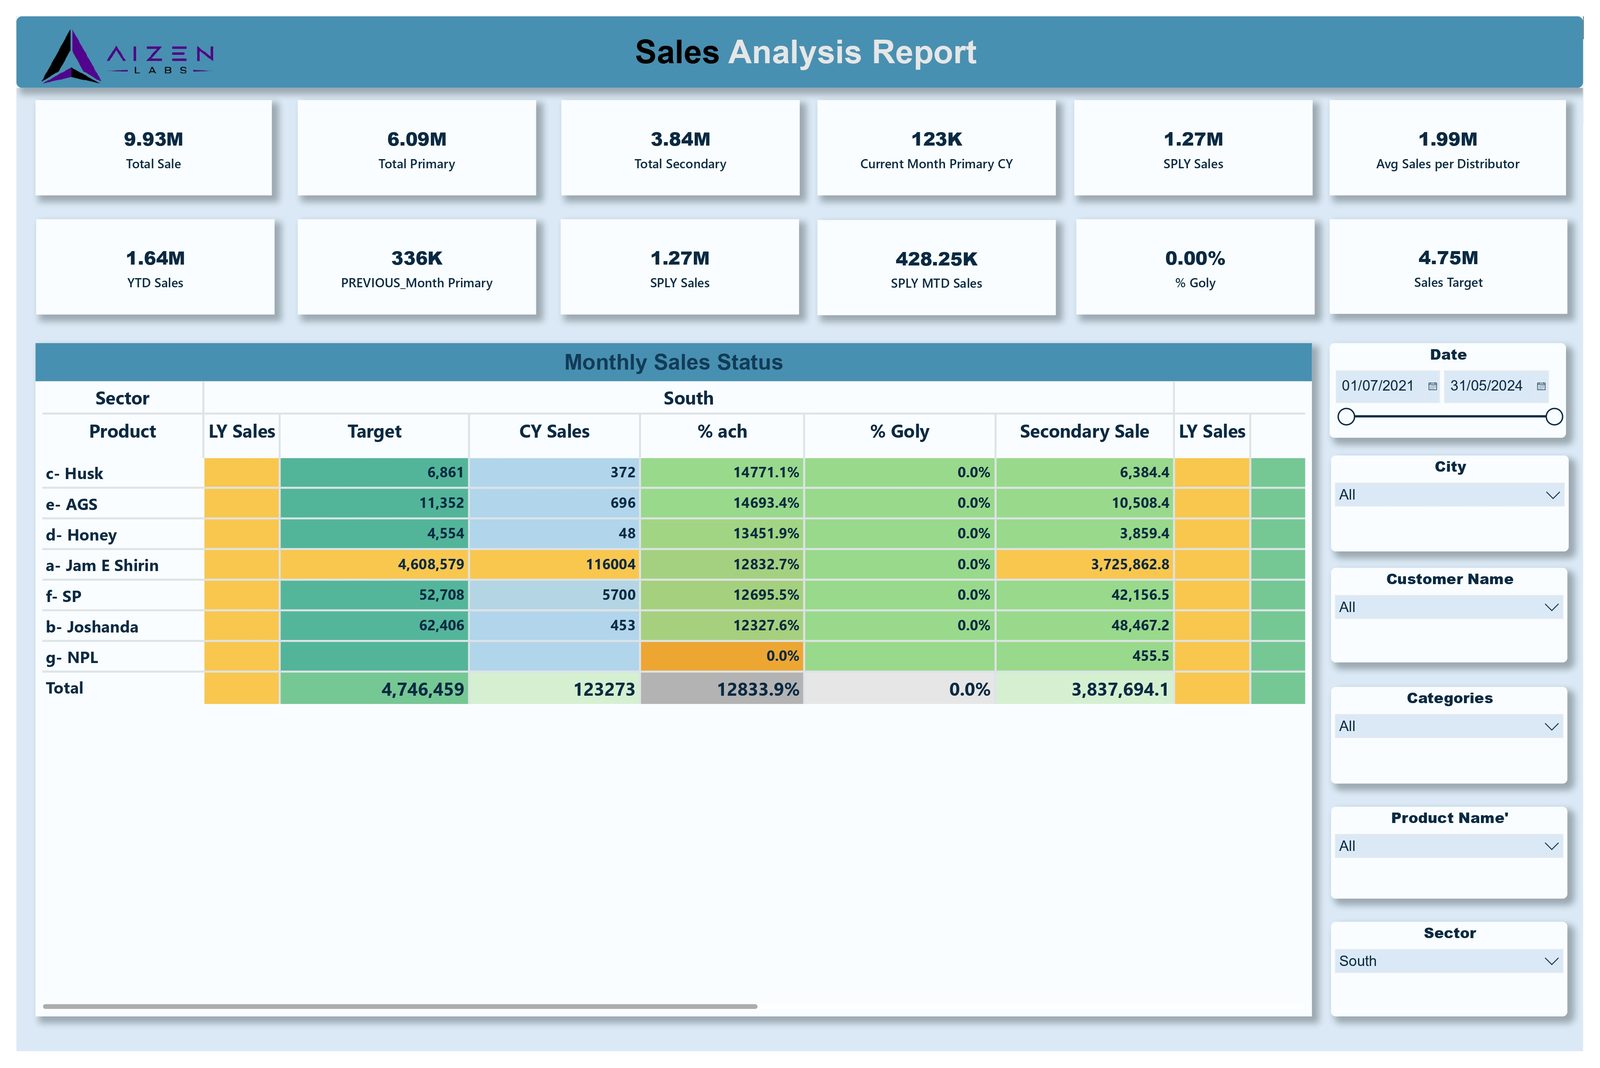Image resolution: width=1600 pixels, height=1068 pixels.
Task: Open the Categories dropdown
Action: [1449, 726]
